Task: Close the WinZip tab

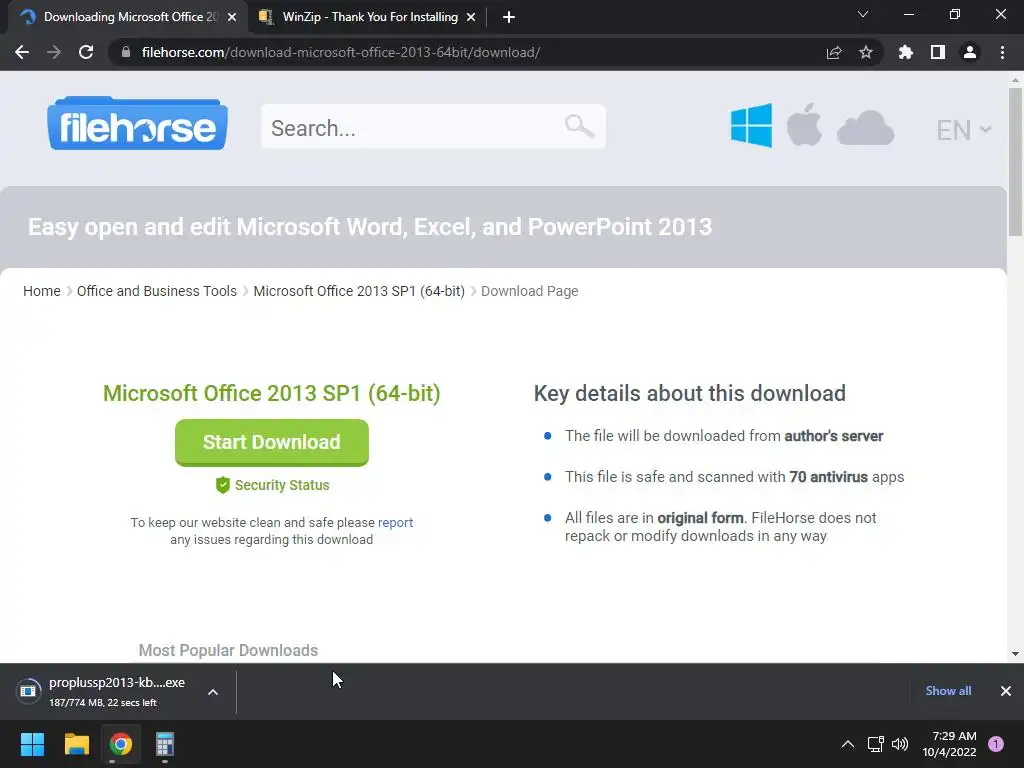Action: click(x=471, y=17)
